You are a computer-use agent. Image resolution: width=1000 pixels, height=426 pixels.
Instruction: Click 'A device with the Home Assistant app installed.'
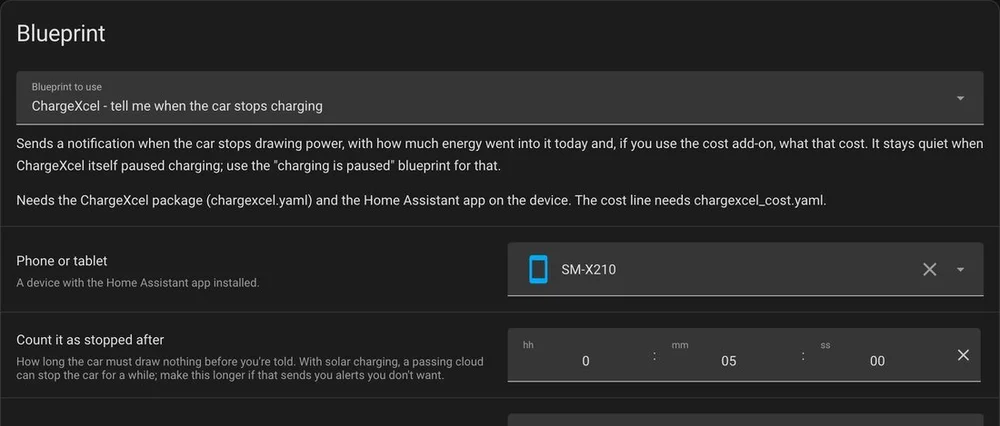(138, 283)
